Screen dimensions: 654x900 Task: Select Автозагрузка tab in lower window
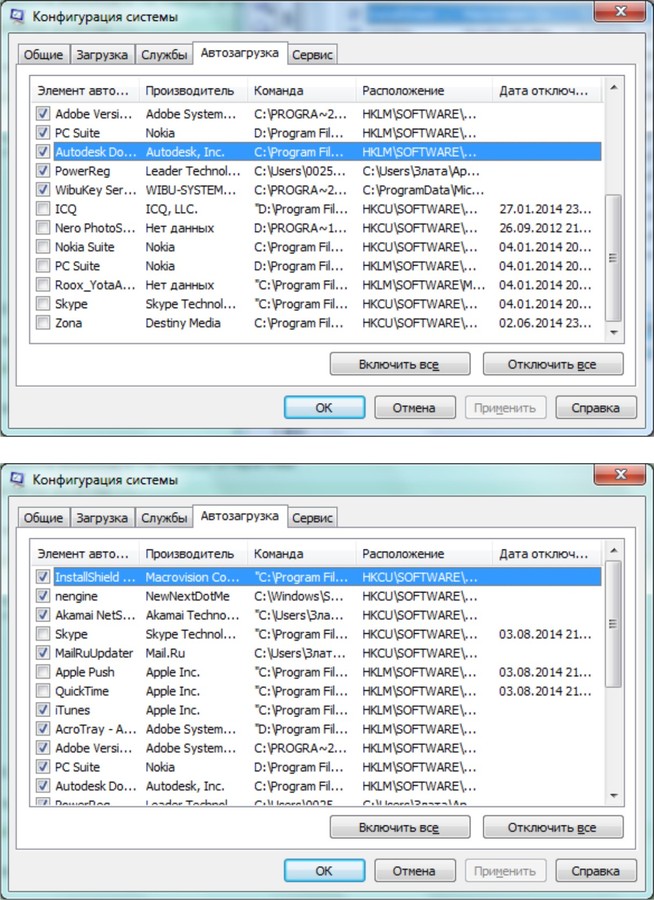(x=240, y=516)
